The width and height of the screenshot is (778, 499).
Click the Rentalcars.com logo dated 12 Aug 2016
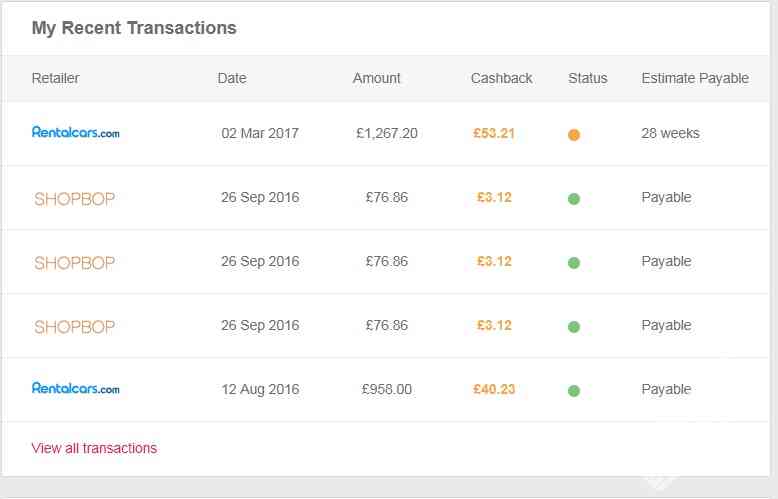click(x=75, y=388)
